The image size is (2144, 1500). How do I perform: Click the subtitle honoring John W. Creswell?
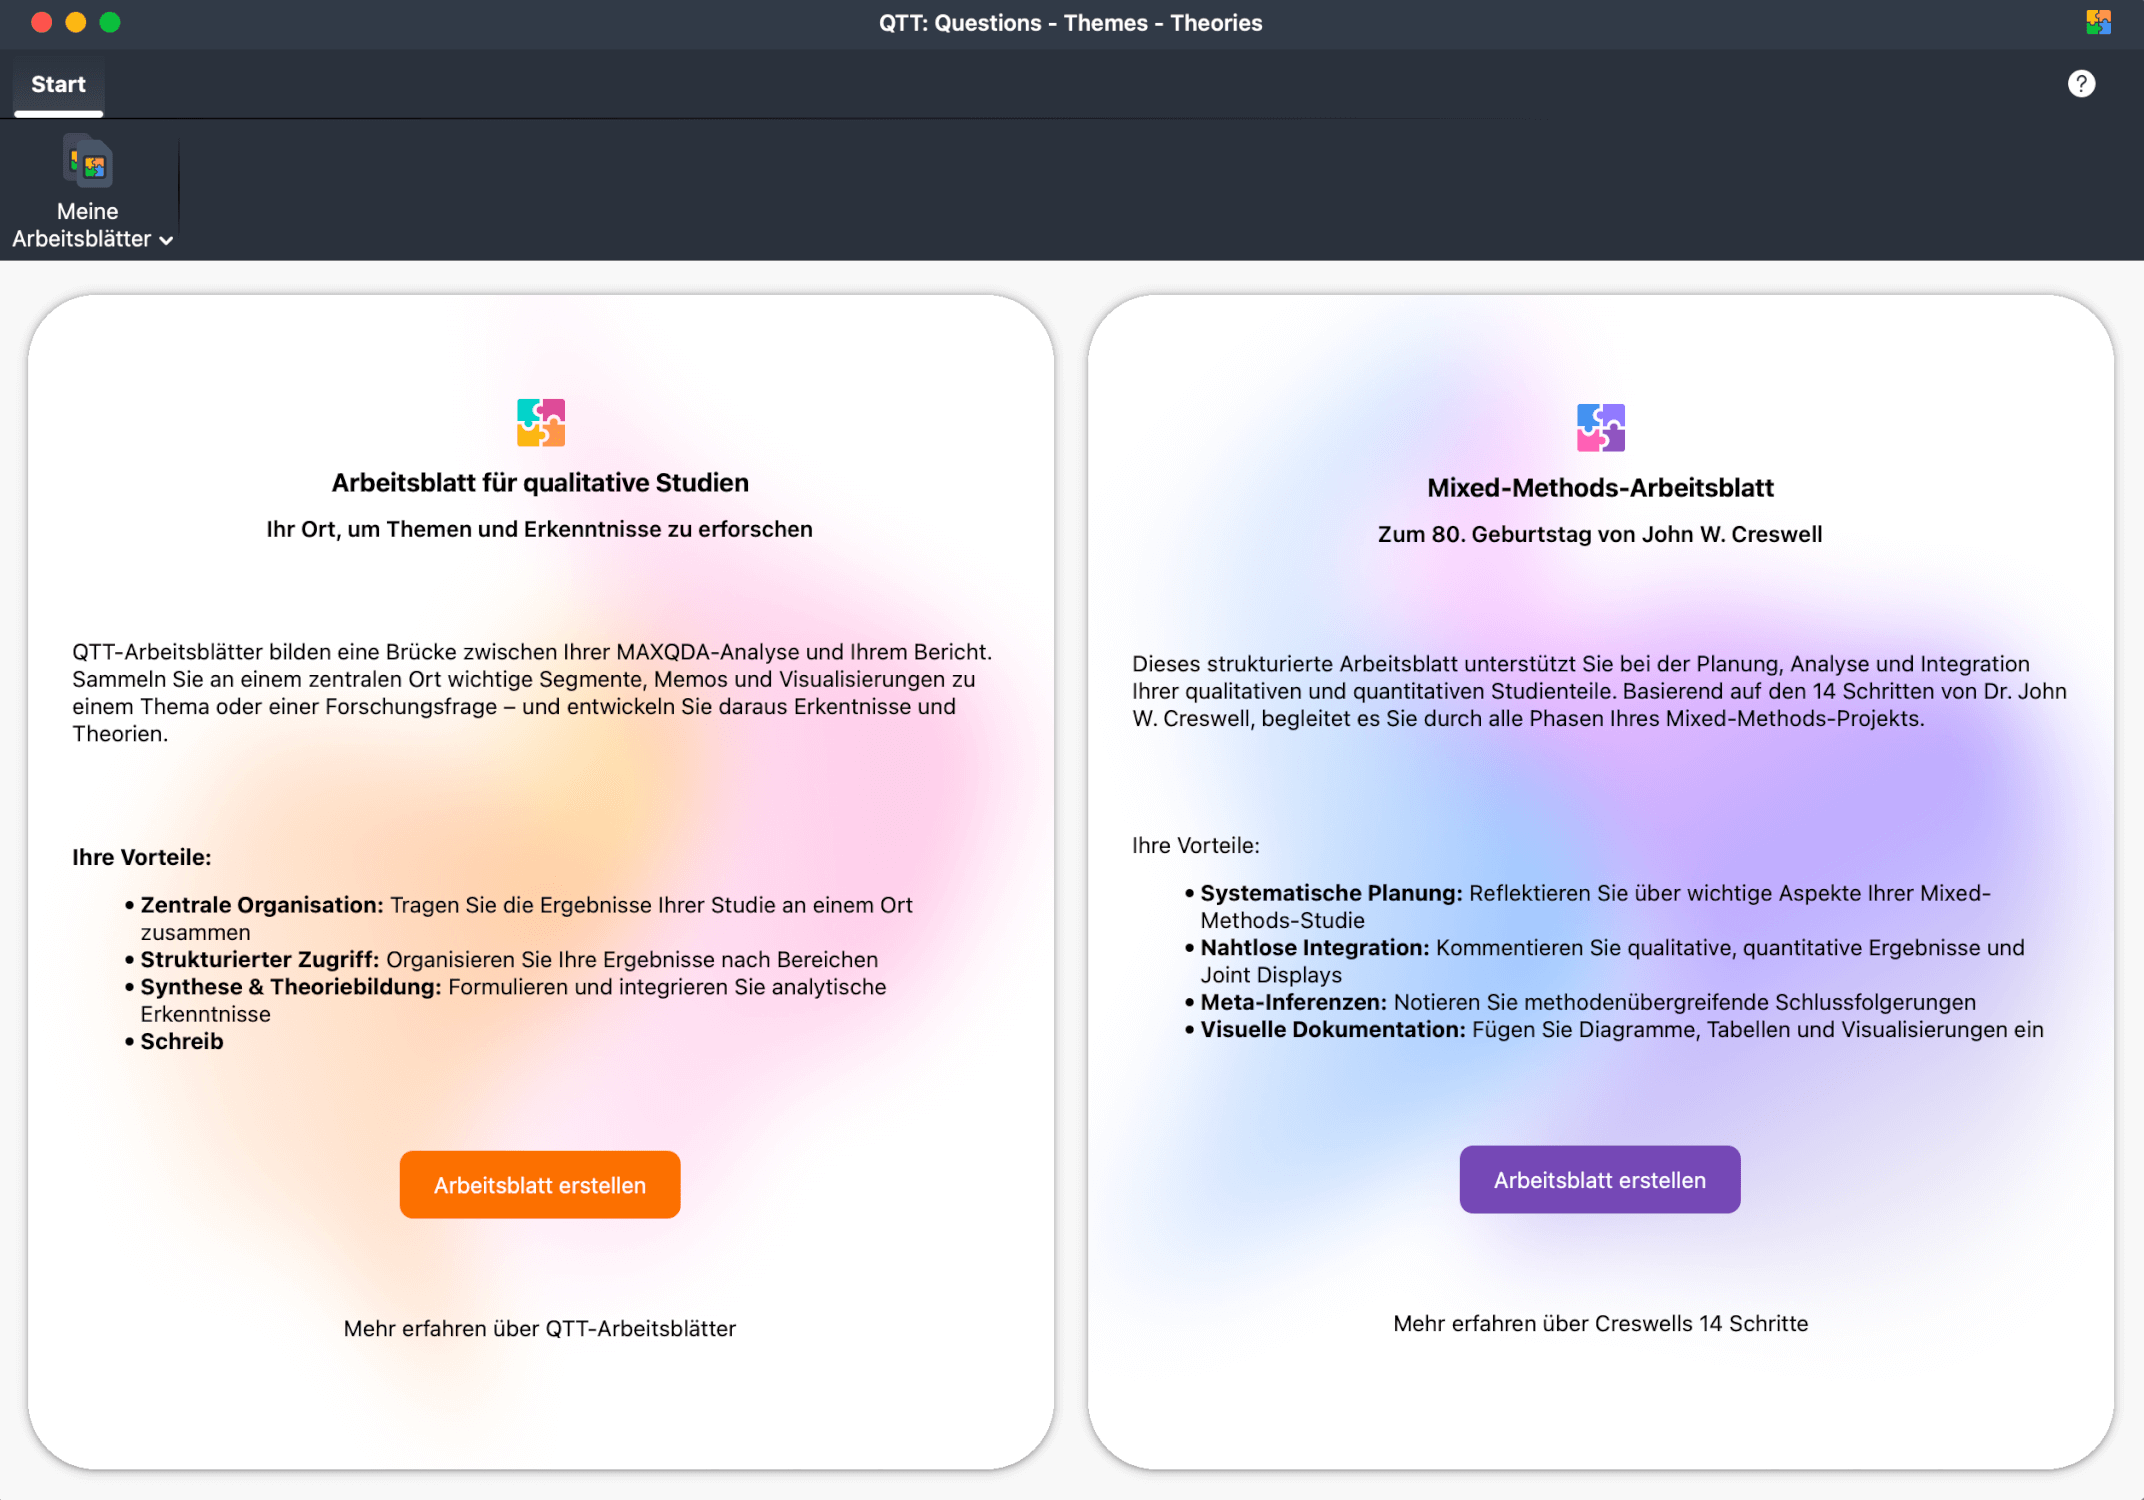tap(1599, 533)
